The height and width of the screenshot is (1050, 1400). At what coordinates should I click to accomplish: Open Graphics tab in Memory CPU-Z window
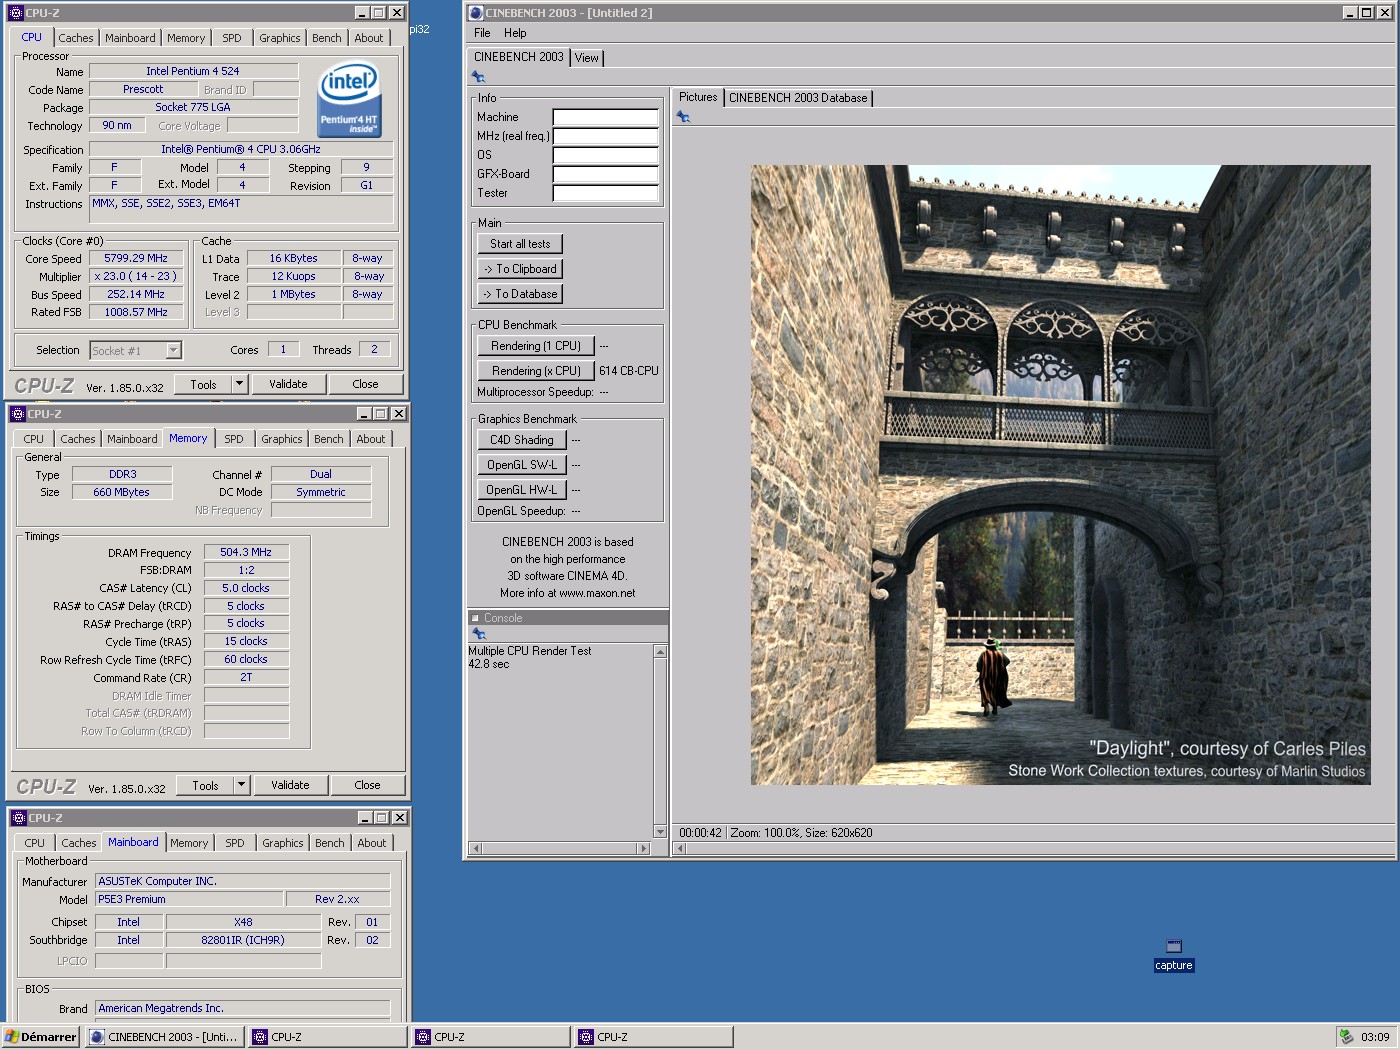(282, 439)
